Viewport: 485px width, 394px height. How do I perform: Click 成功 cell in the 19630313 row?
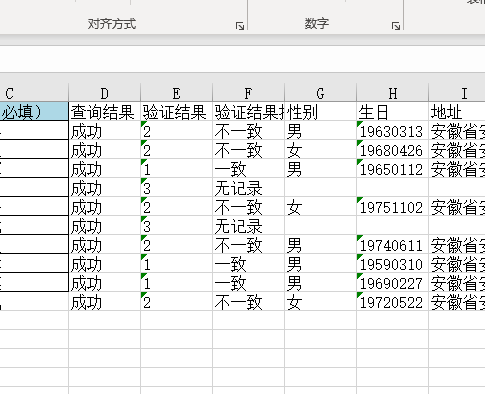point(104,131)
